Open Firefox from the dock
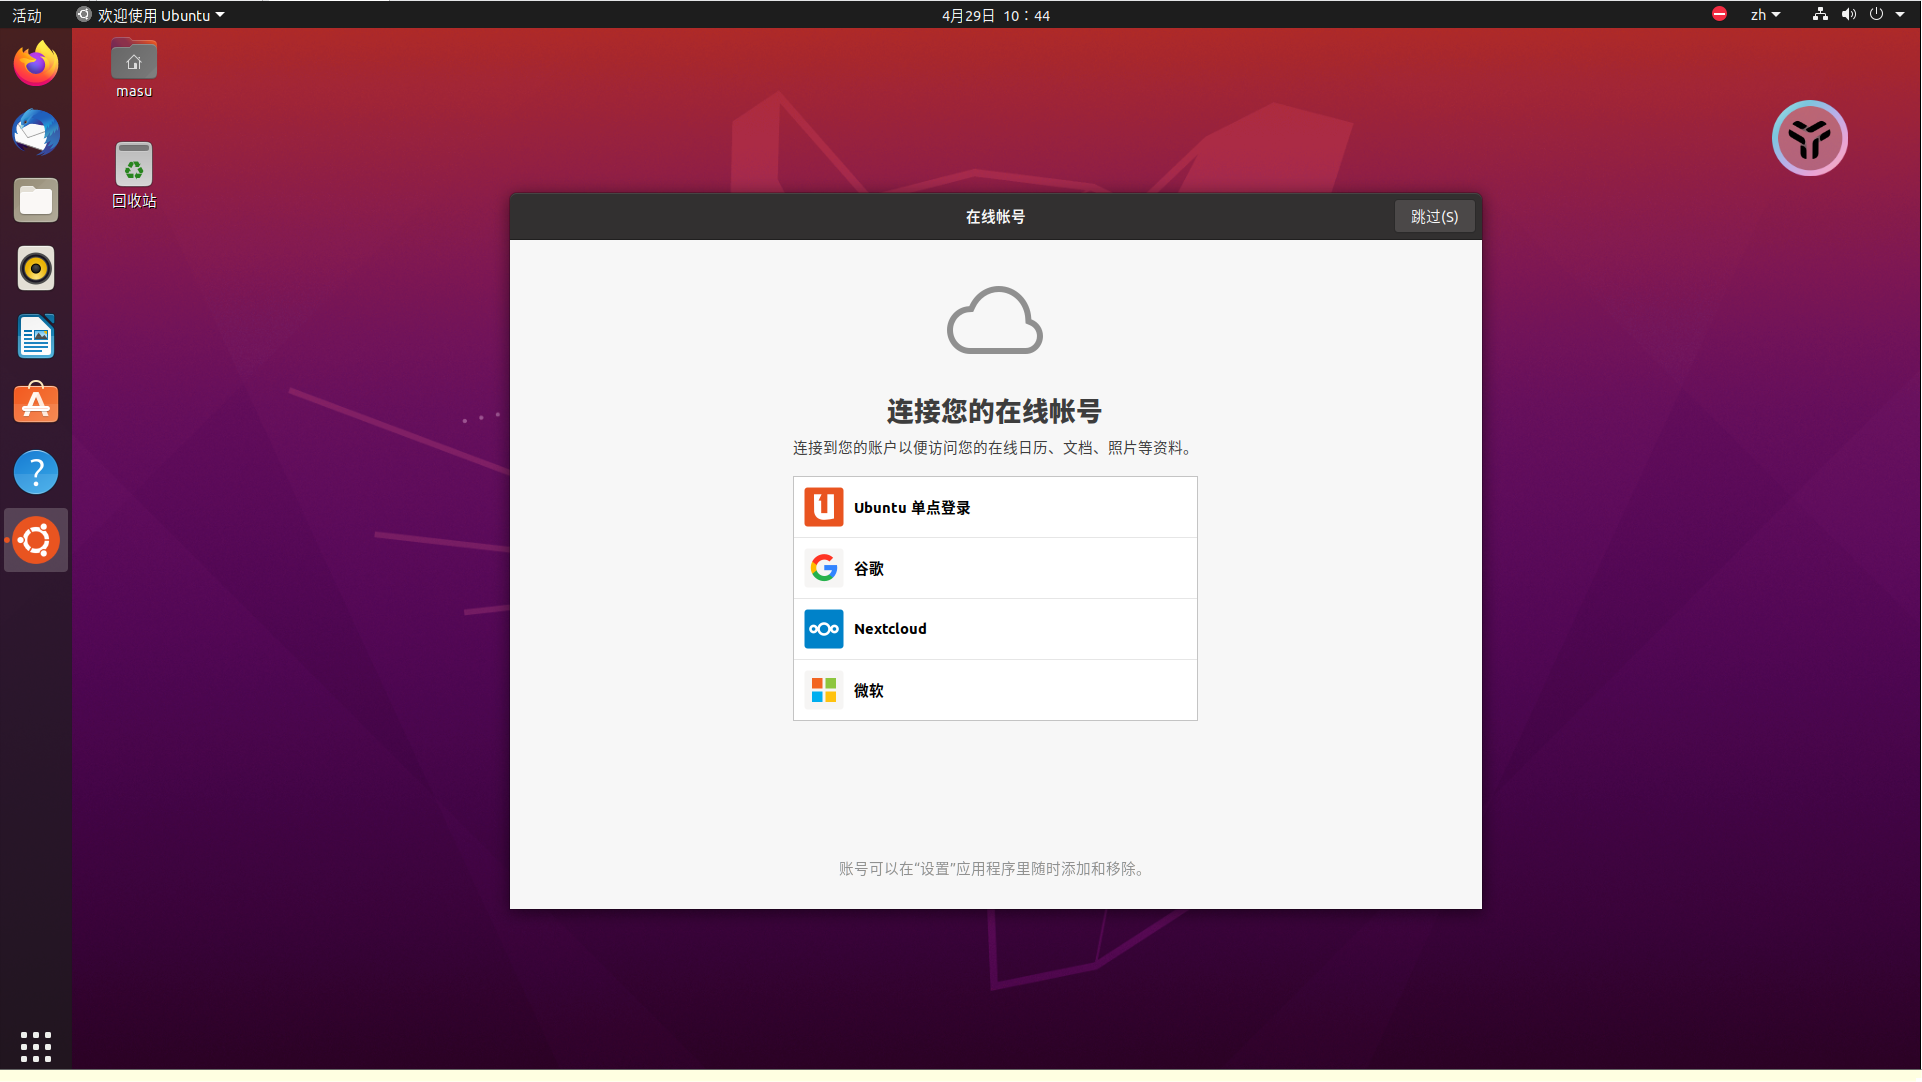 tap(36, 64)
